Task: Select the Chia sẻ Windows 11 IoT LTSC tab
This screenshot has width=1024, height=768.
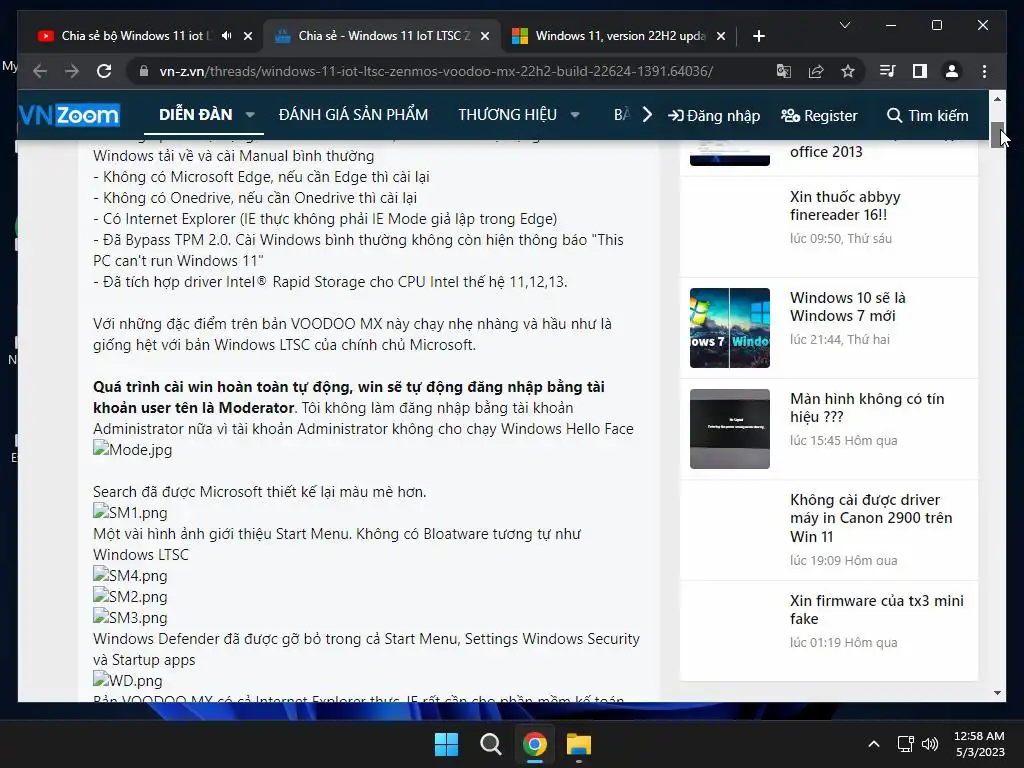Action: (383, 36)
